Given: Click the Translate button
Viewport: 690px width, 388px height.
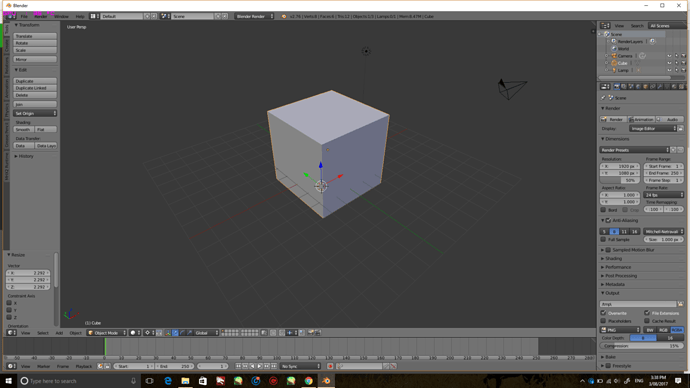Looking at the screenshot, I should pos(35,36).
